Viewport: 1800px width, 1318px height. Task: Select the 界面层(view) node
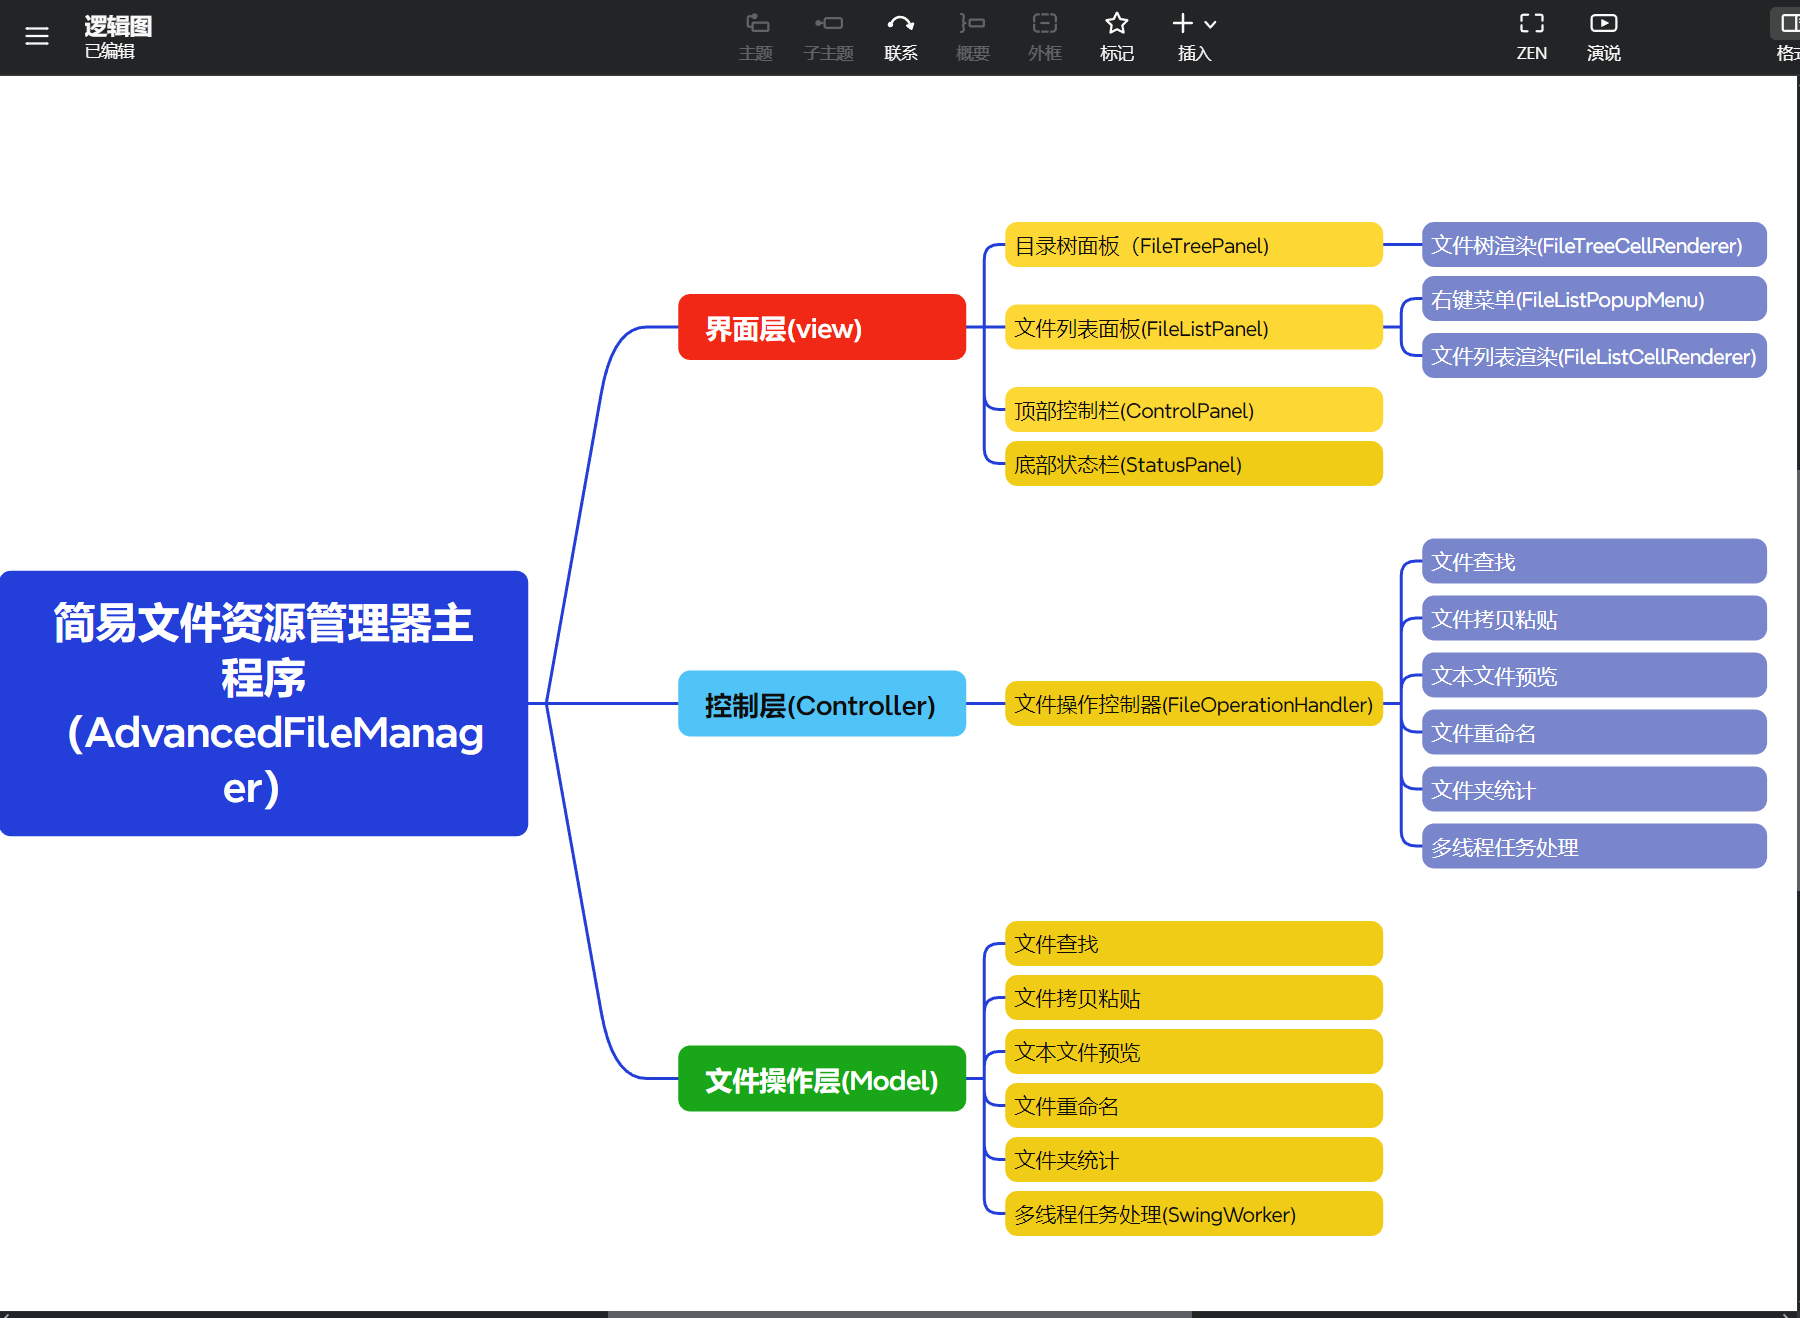click(821, 327)
